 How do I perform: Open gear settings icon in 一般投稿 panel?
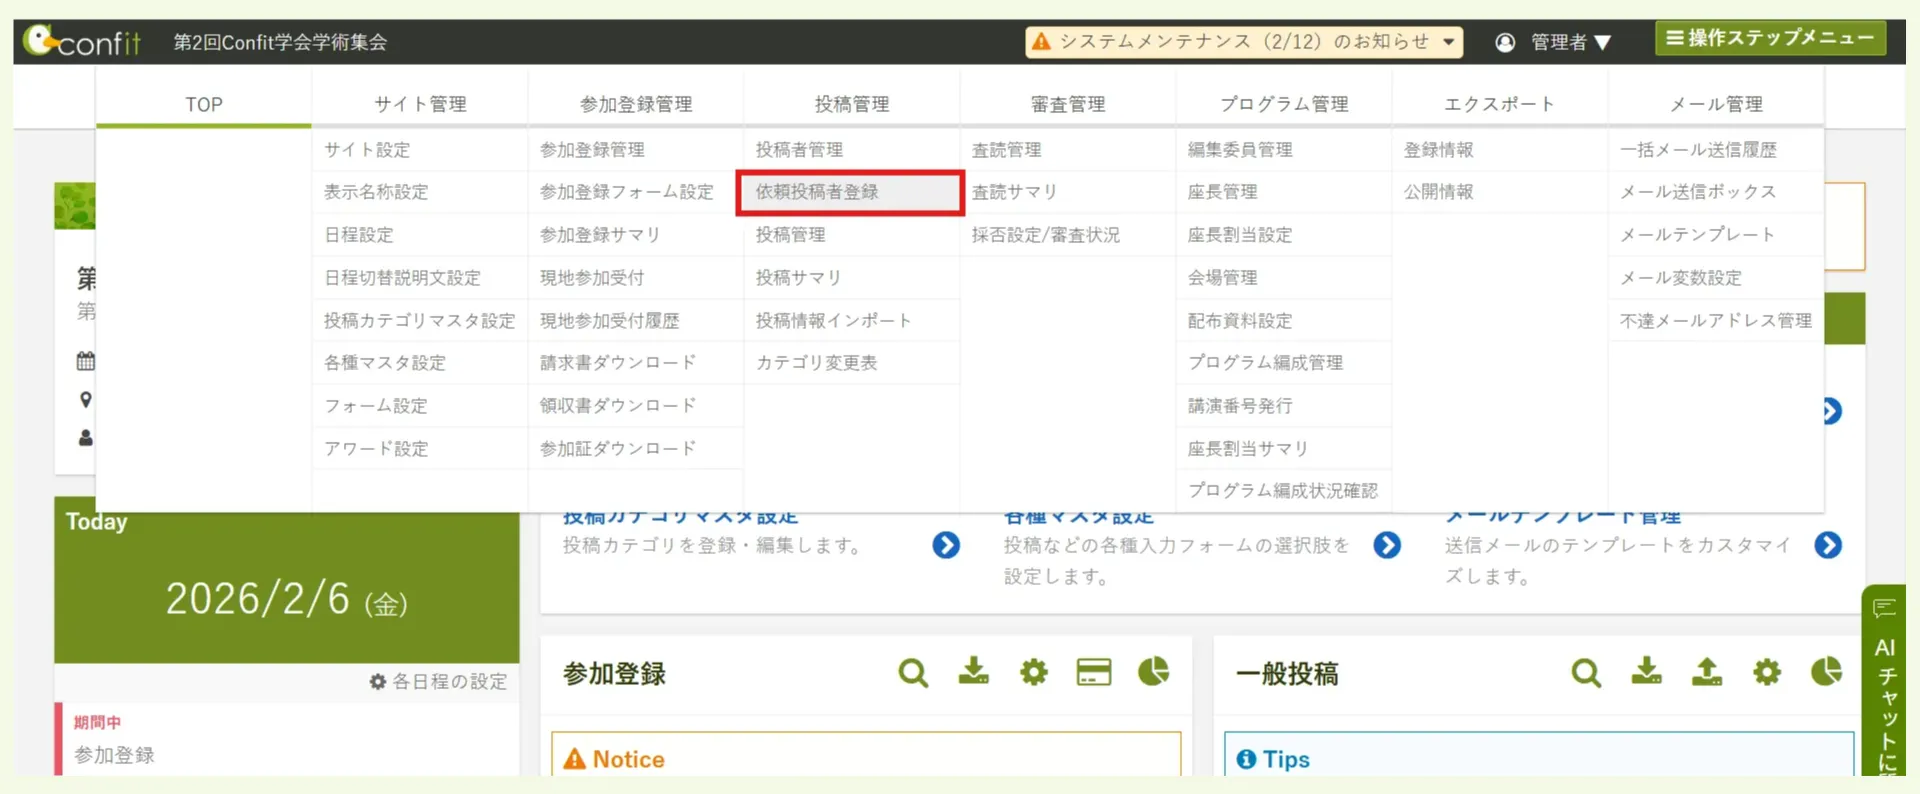[x=1767, y=672]
